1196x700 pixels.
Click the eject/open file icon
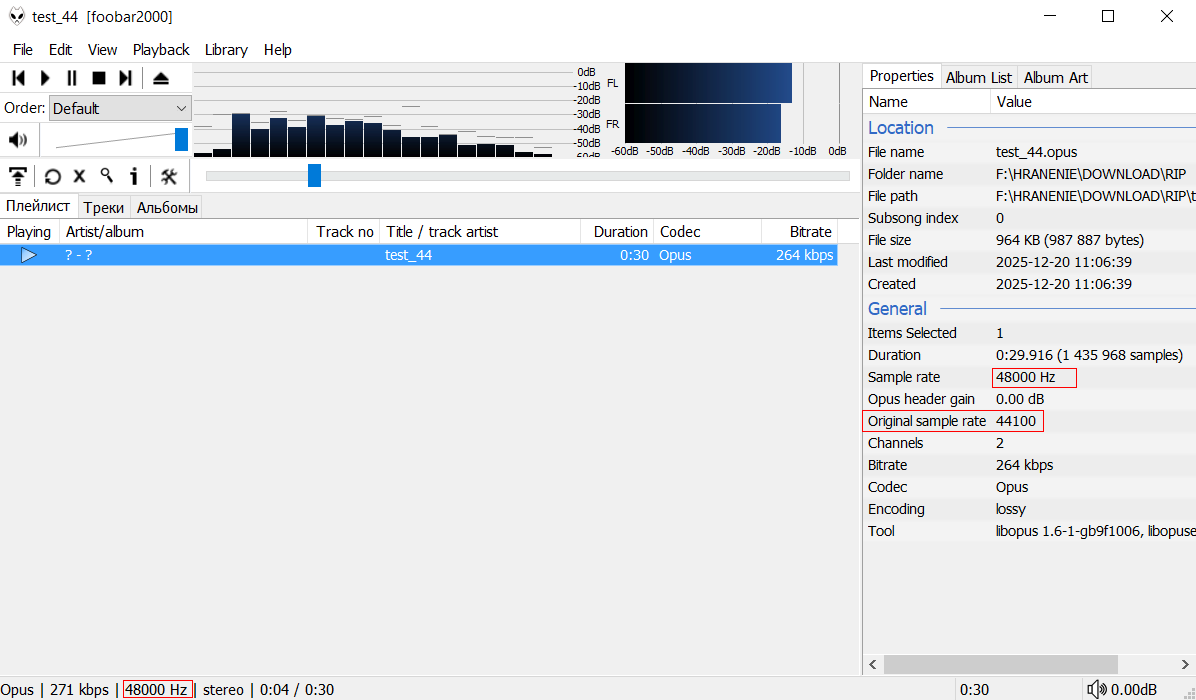(x=161, y=78)
